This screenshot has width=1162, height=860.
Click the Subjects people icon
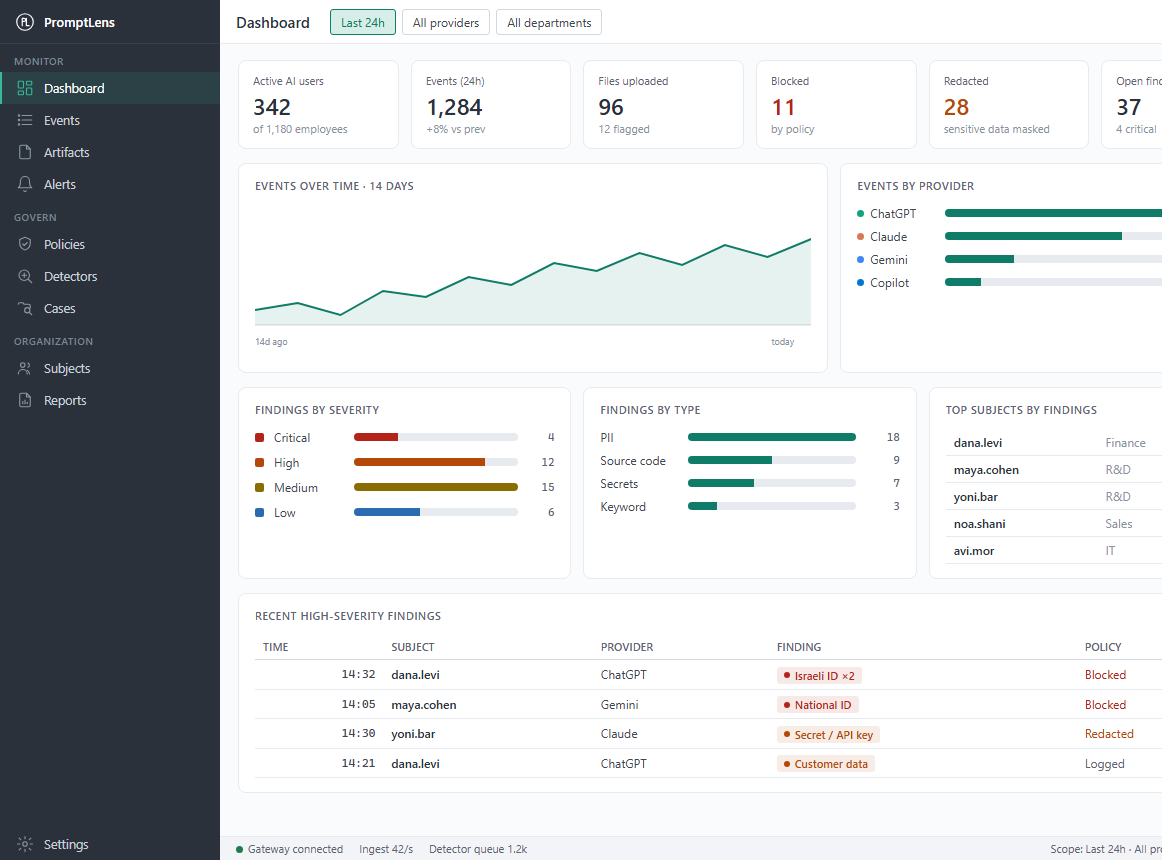(25, 368)
